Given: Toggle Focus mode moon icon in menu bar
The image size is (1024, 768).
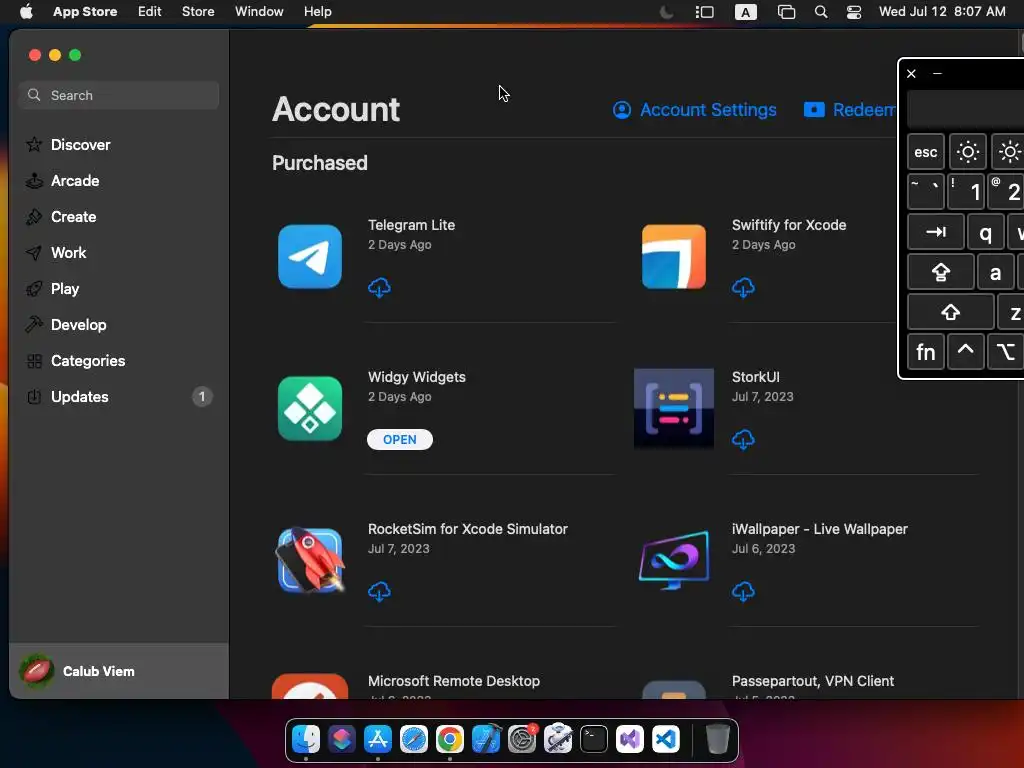Looking at the screenshot, I should coord(666,12).
